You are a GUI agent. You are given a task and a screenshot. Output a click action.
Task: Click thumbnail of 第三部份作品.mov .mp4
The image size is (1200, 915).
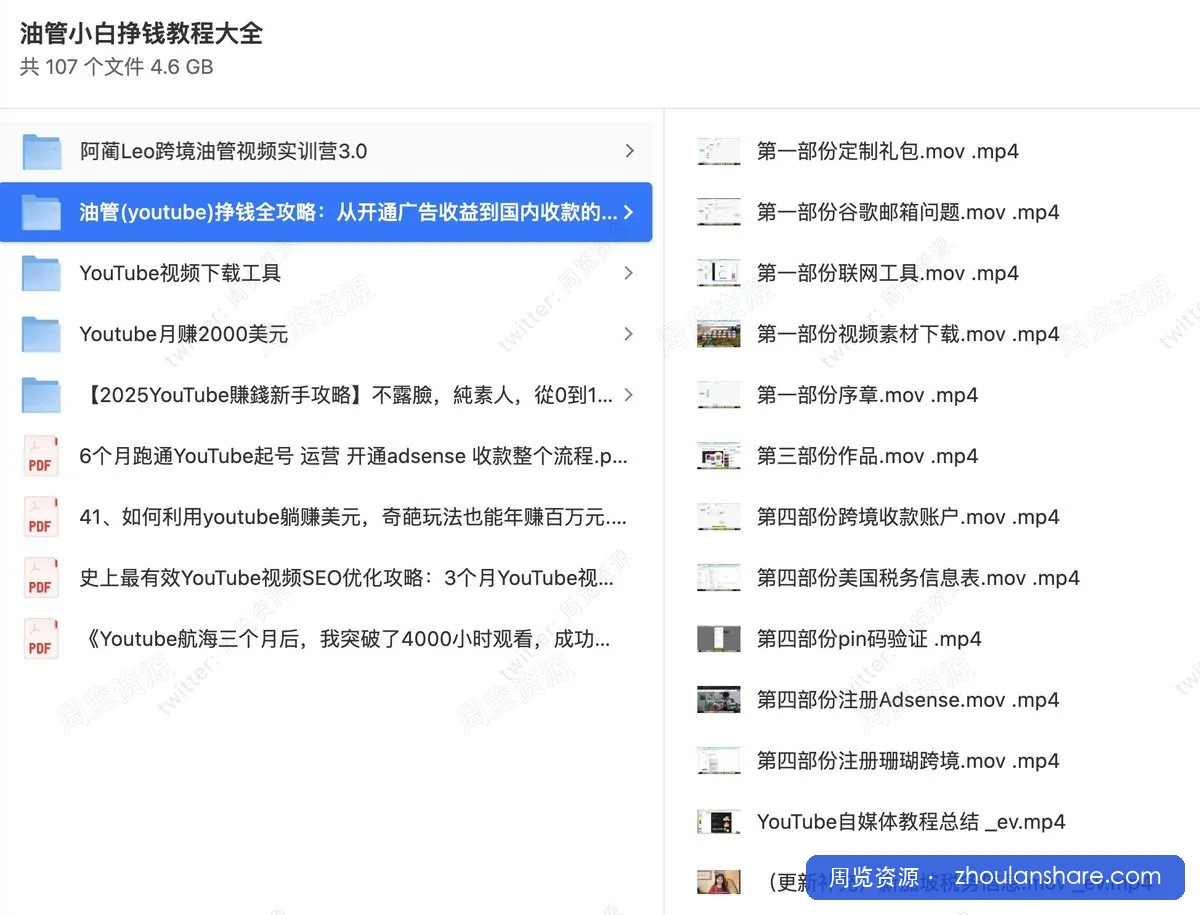[x=718, y=456]
